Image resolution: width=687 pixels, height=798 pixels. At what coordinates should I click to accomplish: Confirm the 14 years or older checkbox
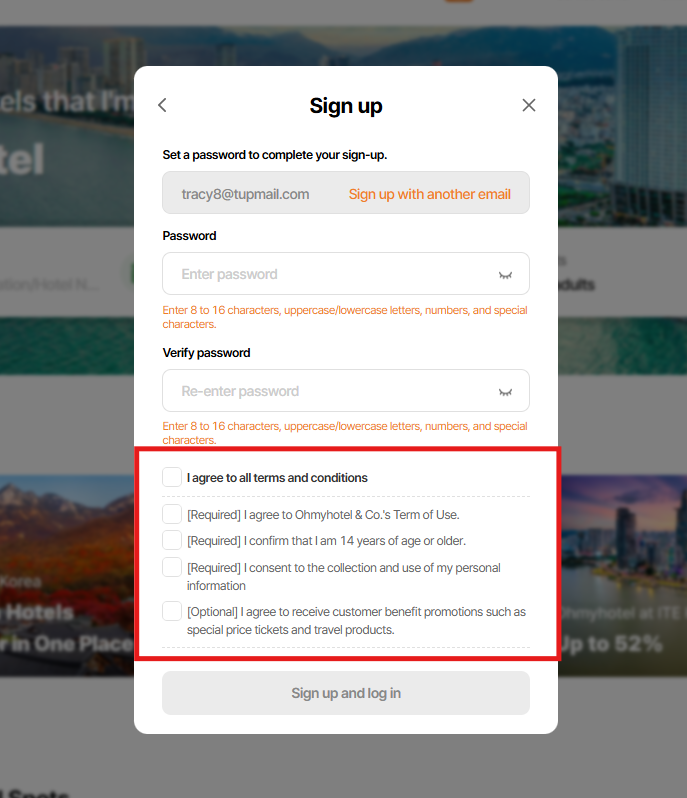pos(172,540)
